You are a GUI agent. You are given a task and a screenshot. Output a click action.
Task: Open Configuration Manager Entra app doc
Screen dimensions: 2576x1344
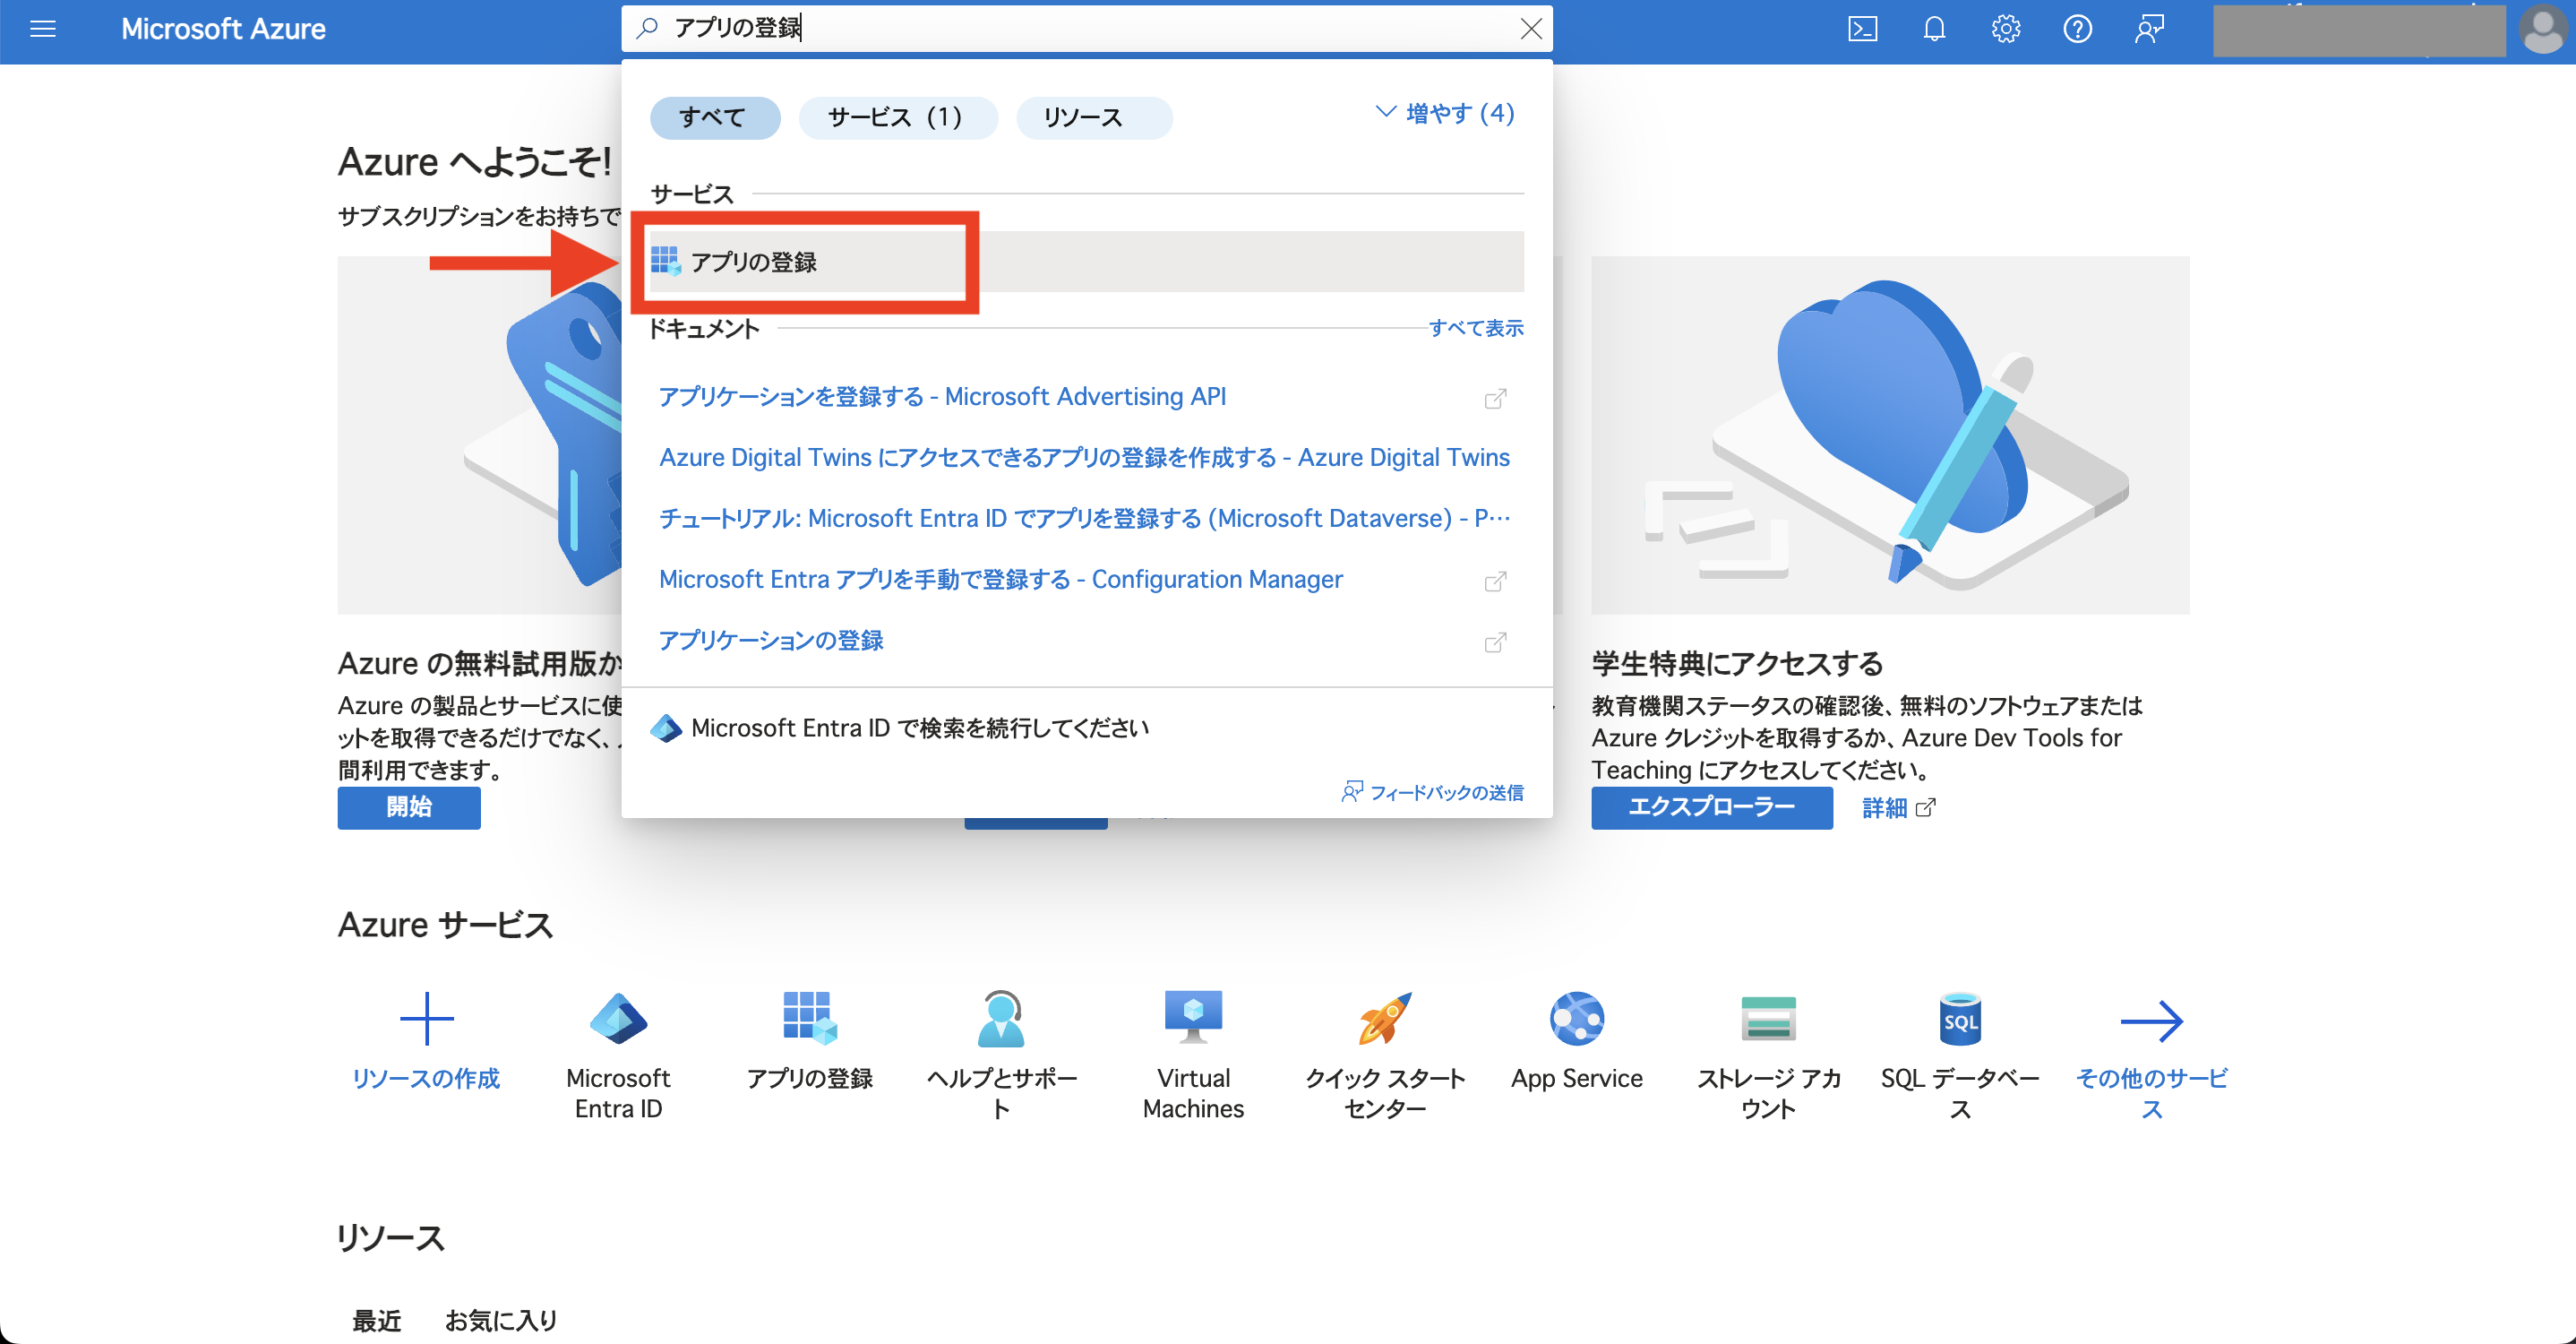coord(1000,580)
